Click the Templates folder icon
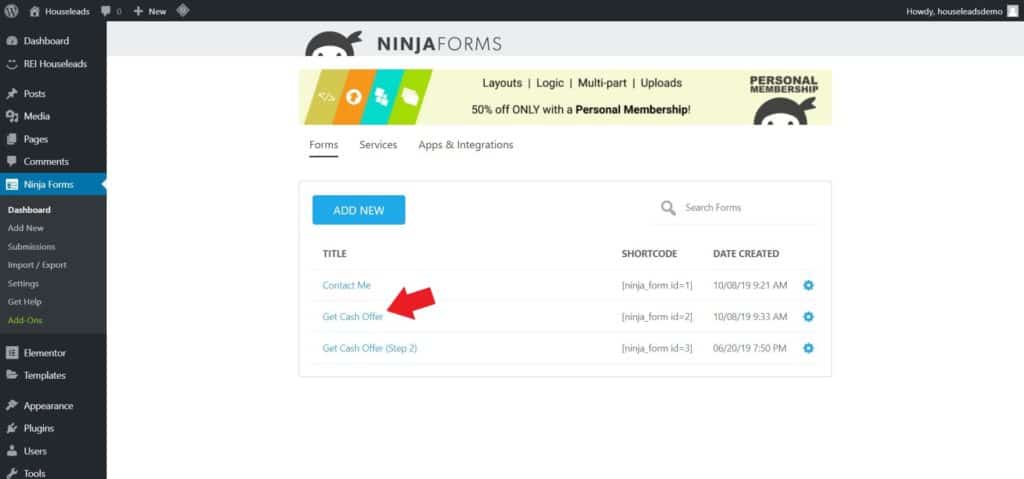Image resolution: width=1024 pixels, height=479 pixels. pos(12,375)
